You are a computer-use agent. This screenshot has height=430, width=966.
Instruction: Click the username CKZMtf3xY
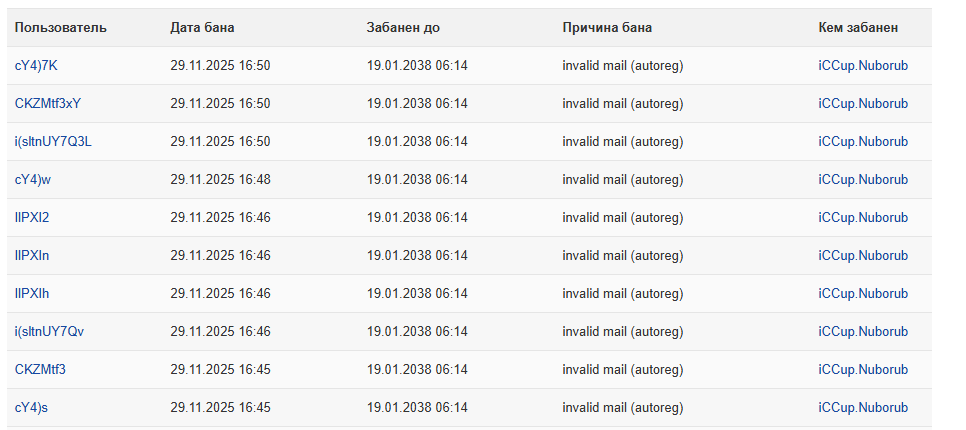tap(48, 104)
